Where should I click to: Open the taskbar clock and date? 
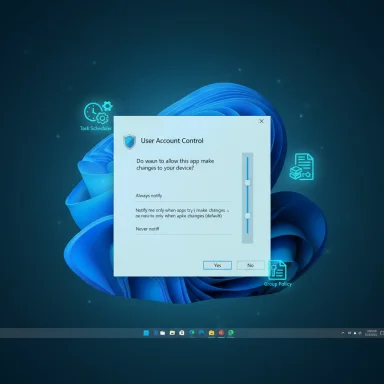coord(372,333)
